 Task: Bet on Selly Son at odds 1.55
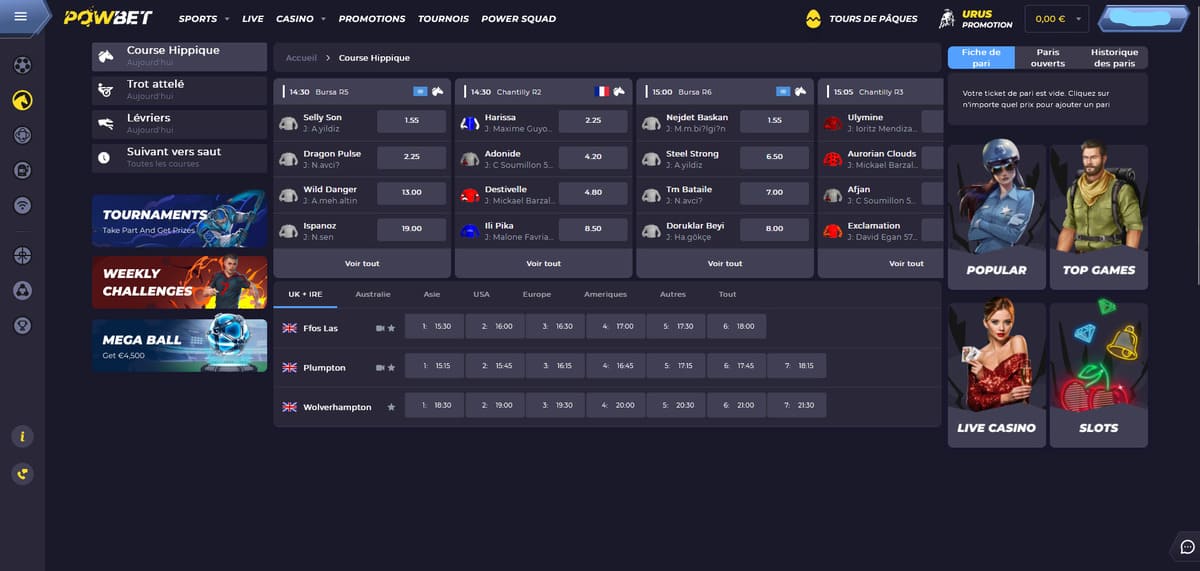point(412,121)
